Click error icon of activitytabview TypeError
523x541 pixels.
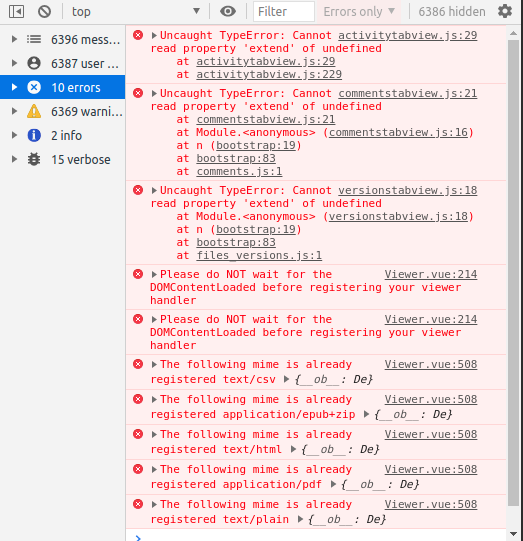point(138,35)
